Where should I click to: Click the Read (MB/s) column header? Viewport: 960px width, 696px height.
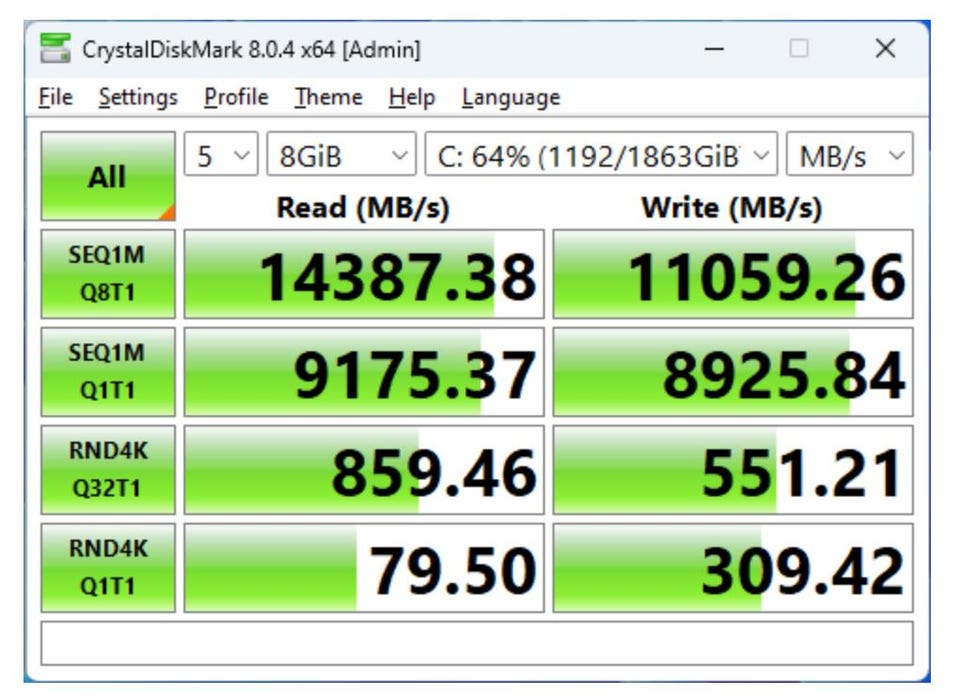363,208
